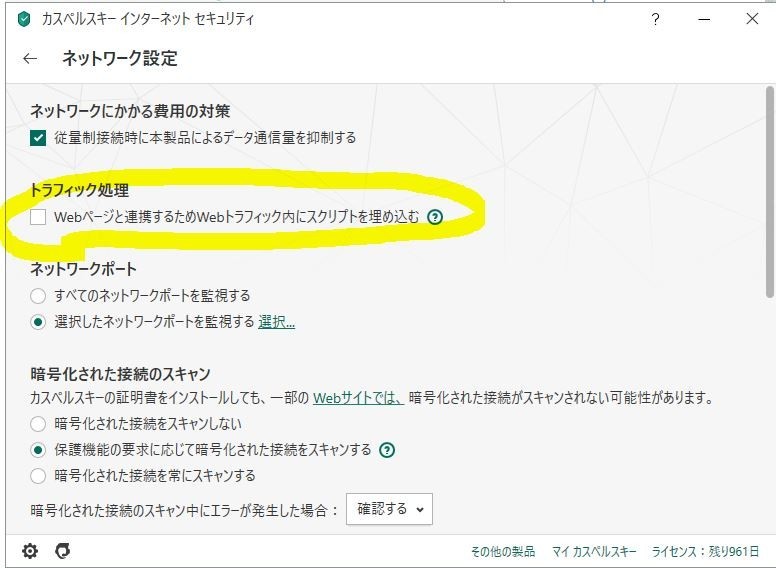Uncheck 従量制接続時にデータ通信量を抑制する checkbox

click(x=38, y=138)
